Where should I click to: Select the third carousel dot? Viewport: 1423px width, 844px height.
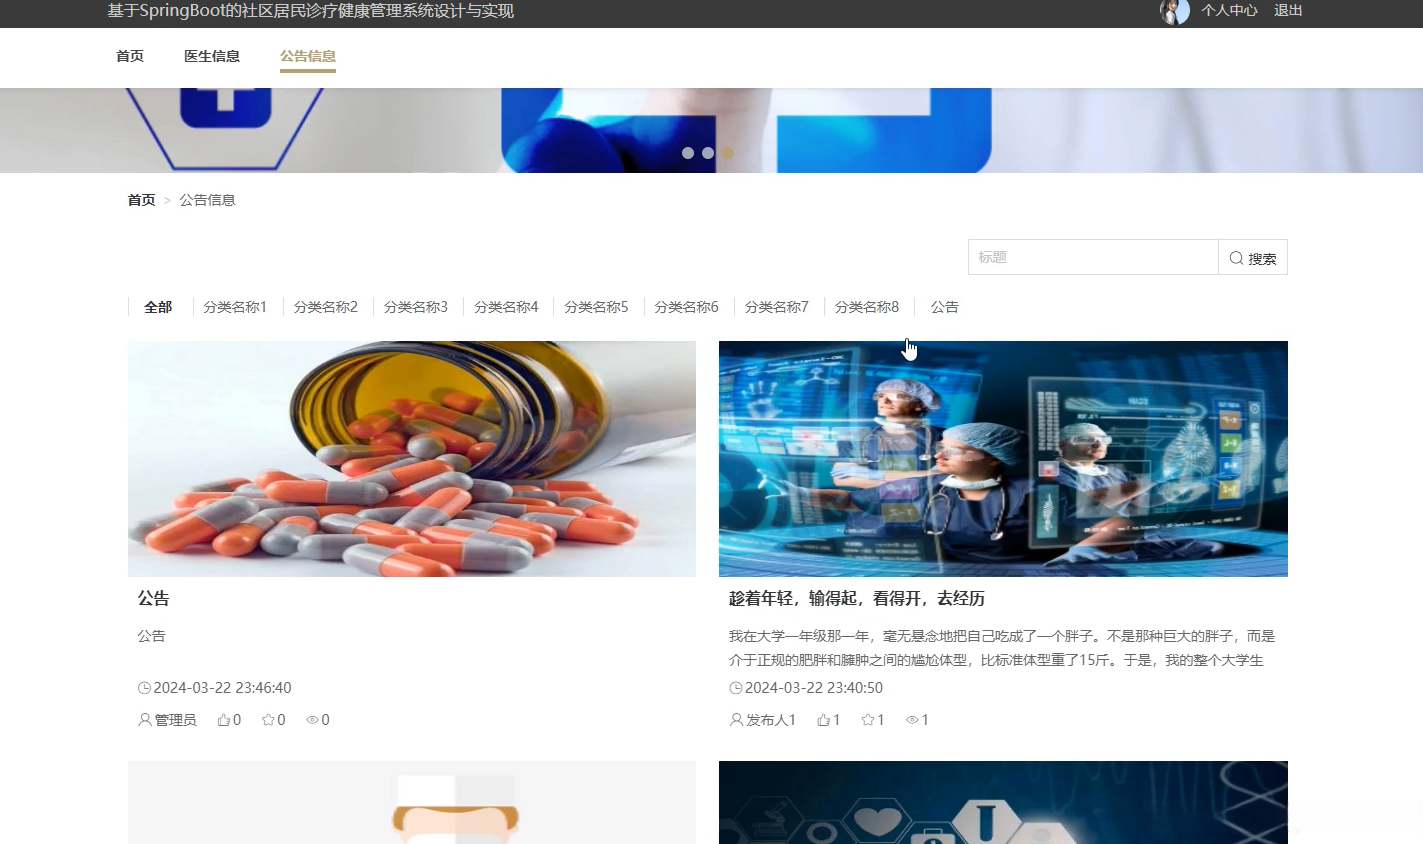(728, 153)
